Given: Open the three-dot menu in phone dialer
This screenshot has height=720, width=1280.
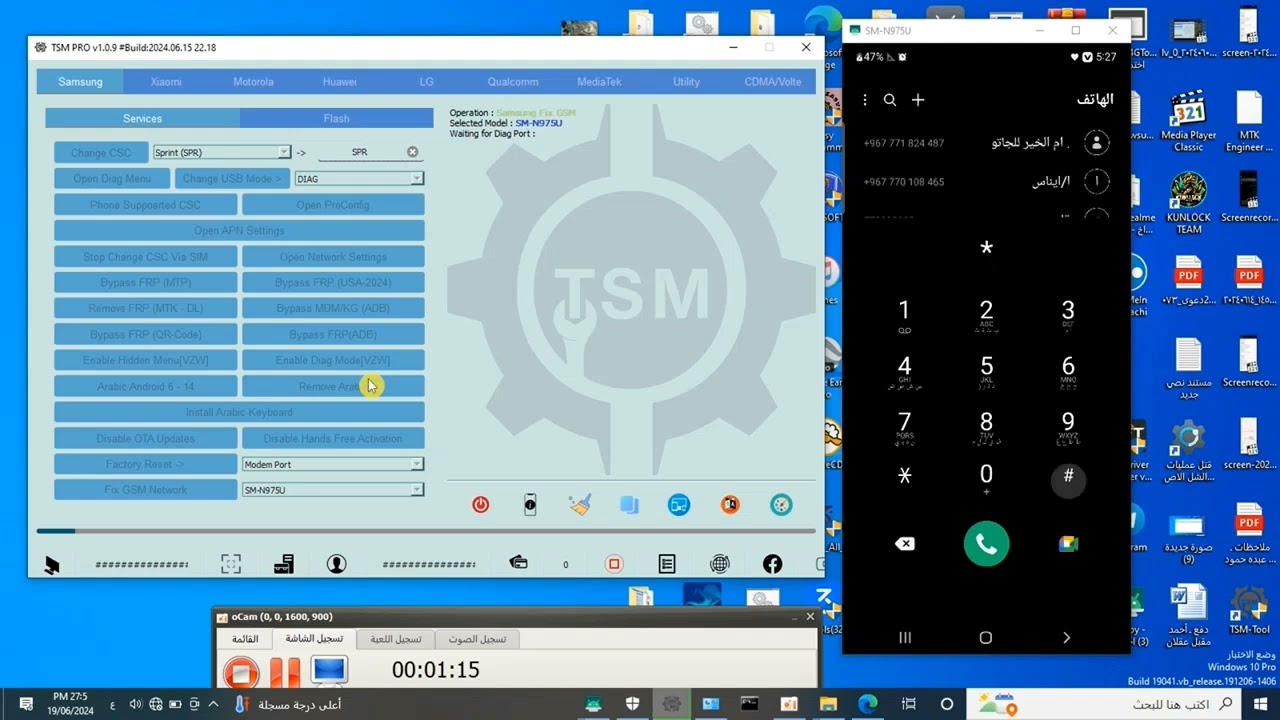Looking at the screenshot, I should 865,100.
